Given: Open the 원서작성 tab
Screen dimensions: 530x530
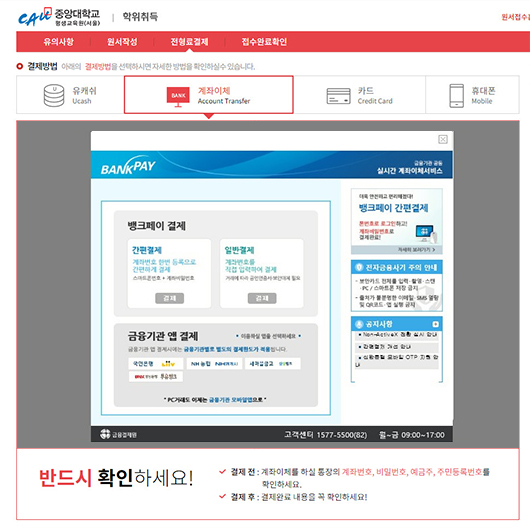Looking at the screenshot, I should (x=122, y=42).
